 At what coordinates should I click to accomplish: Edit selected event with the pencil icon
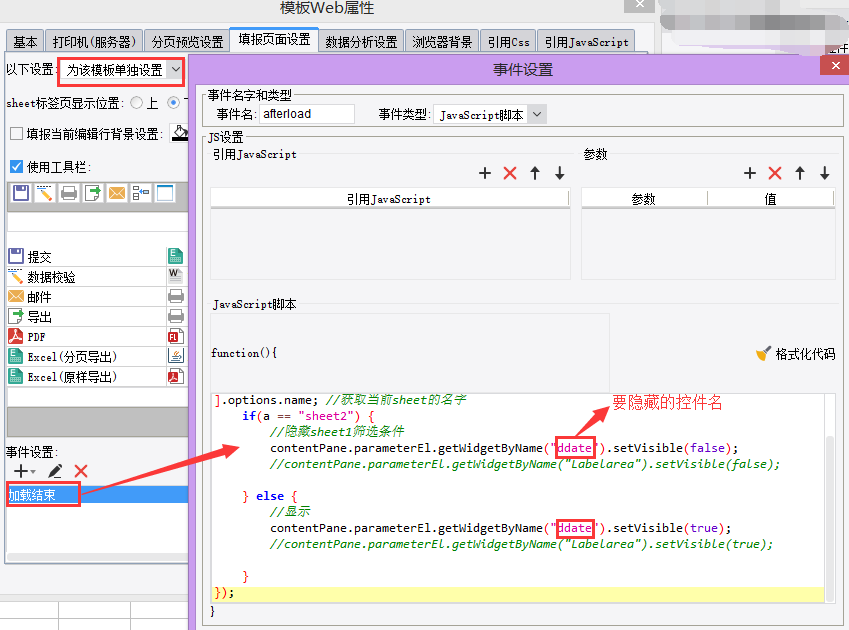point(56,471)
